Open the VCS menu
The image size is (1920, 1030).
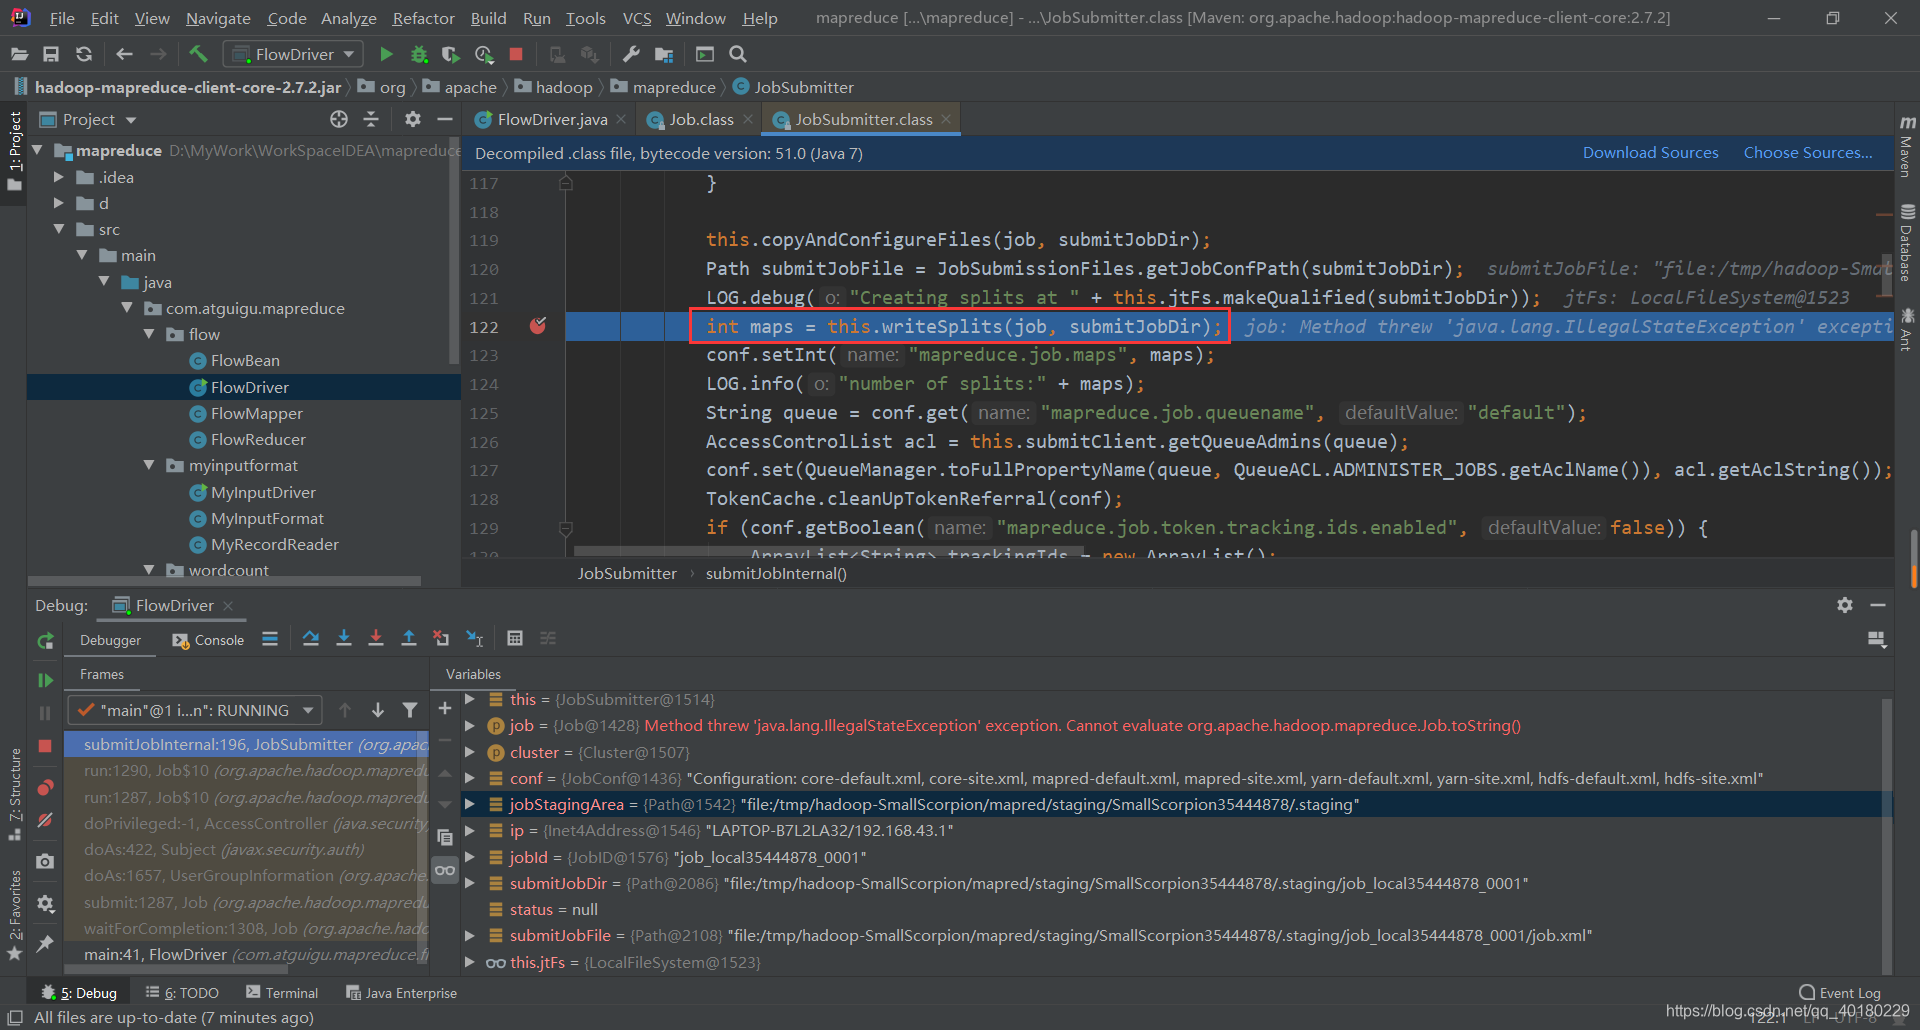637,18
